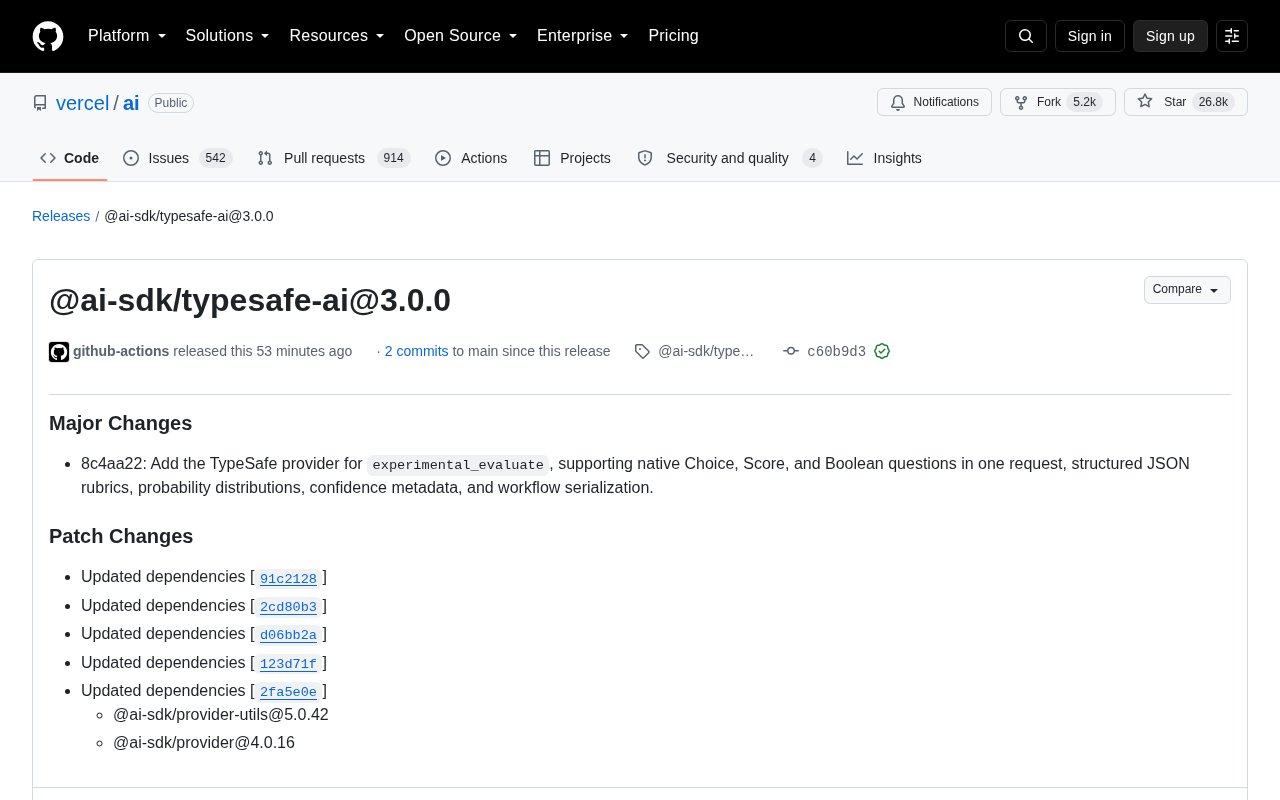Screen dimensions: 1280x800
Task: Click the Sign up button
Action: pyautogui.click(x=1170, y=36)
